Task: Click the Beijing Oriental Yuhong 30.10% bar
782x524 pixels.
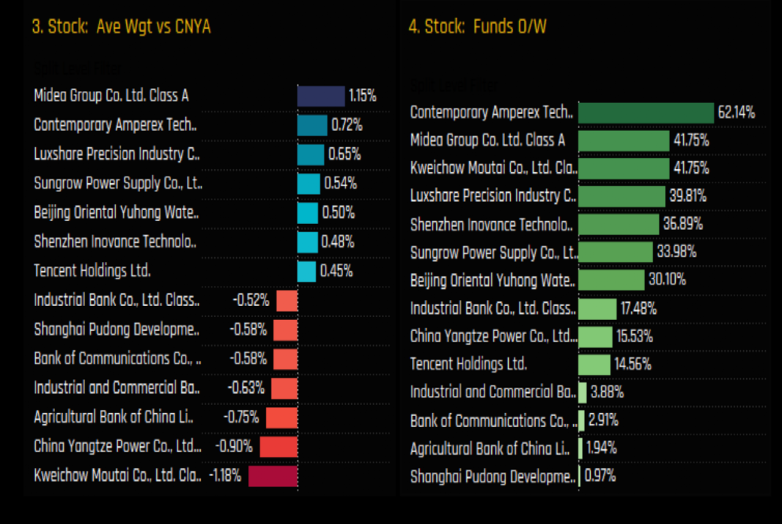Action: [611, 281]
